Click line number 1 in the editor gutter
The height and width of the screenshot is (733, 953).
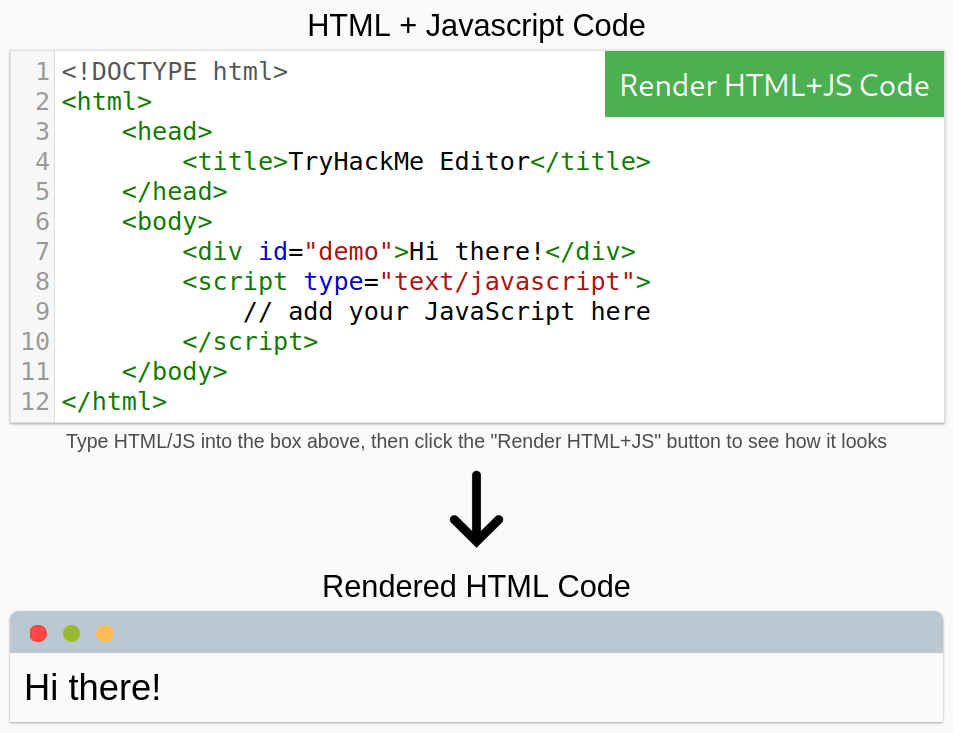pos(41,71)
